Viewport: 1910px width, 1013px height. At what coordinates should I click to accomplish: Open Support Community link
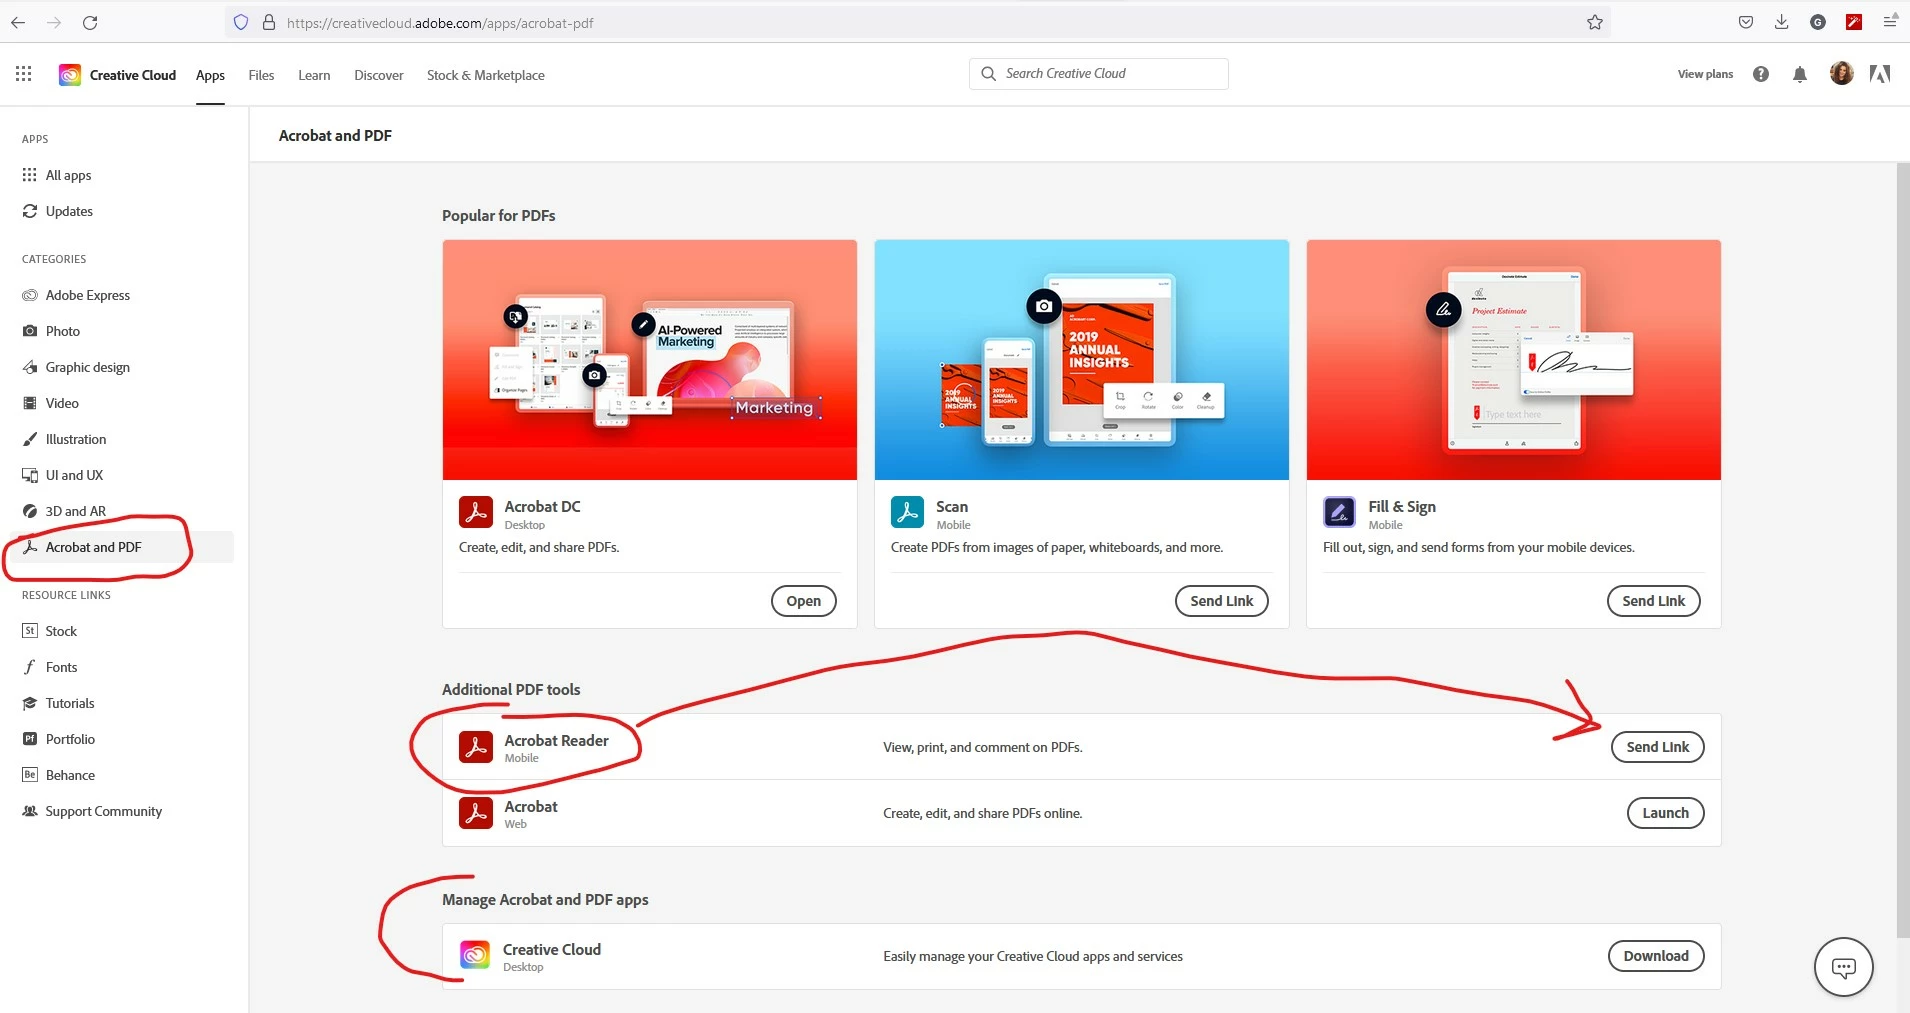click(120, 811)
